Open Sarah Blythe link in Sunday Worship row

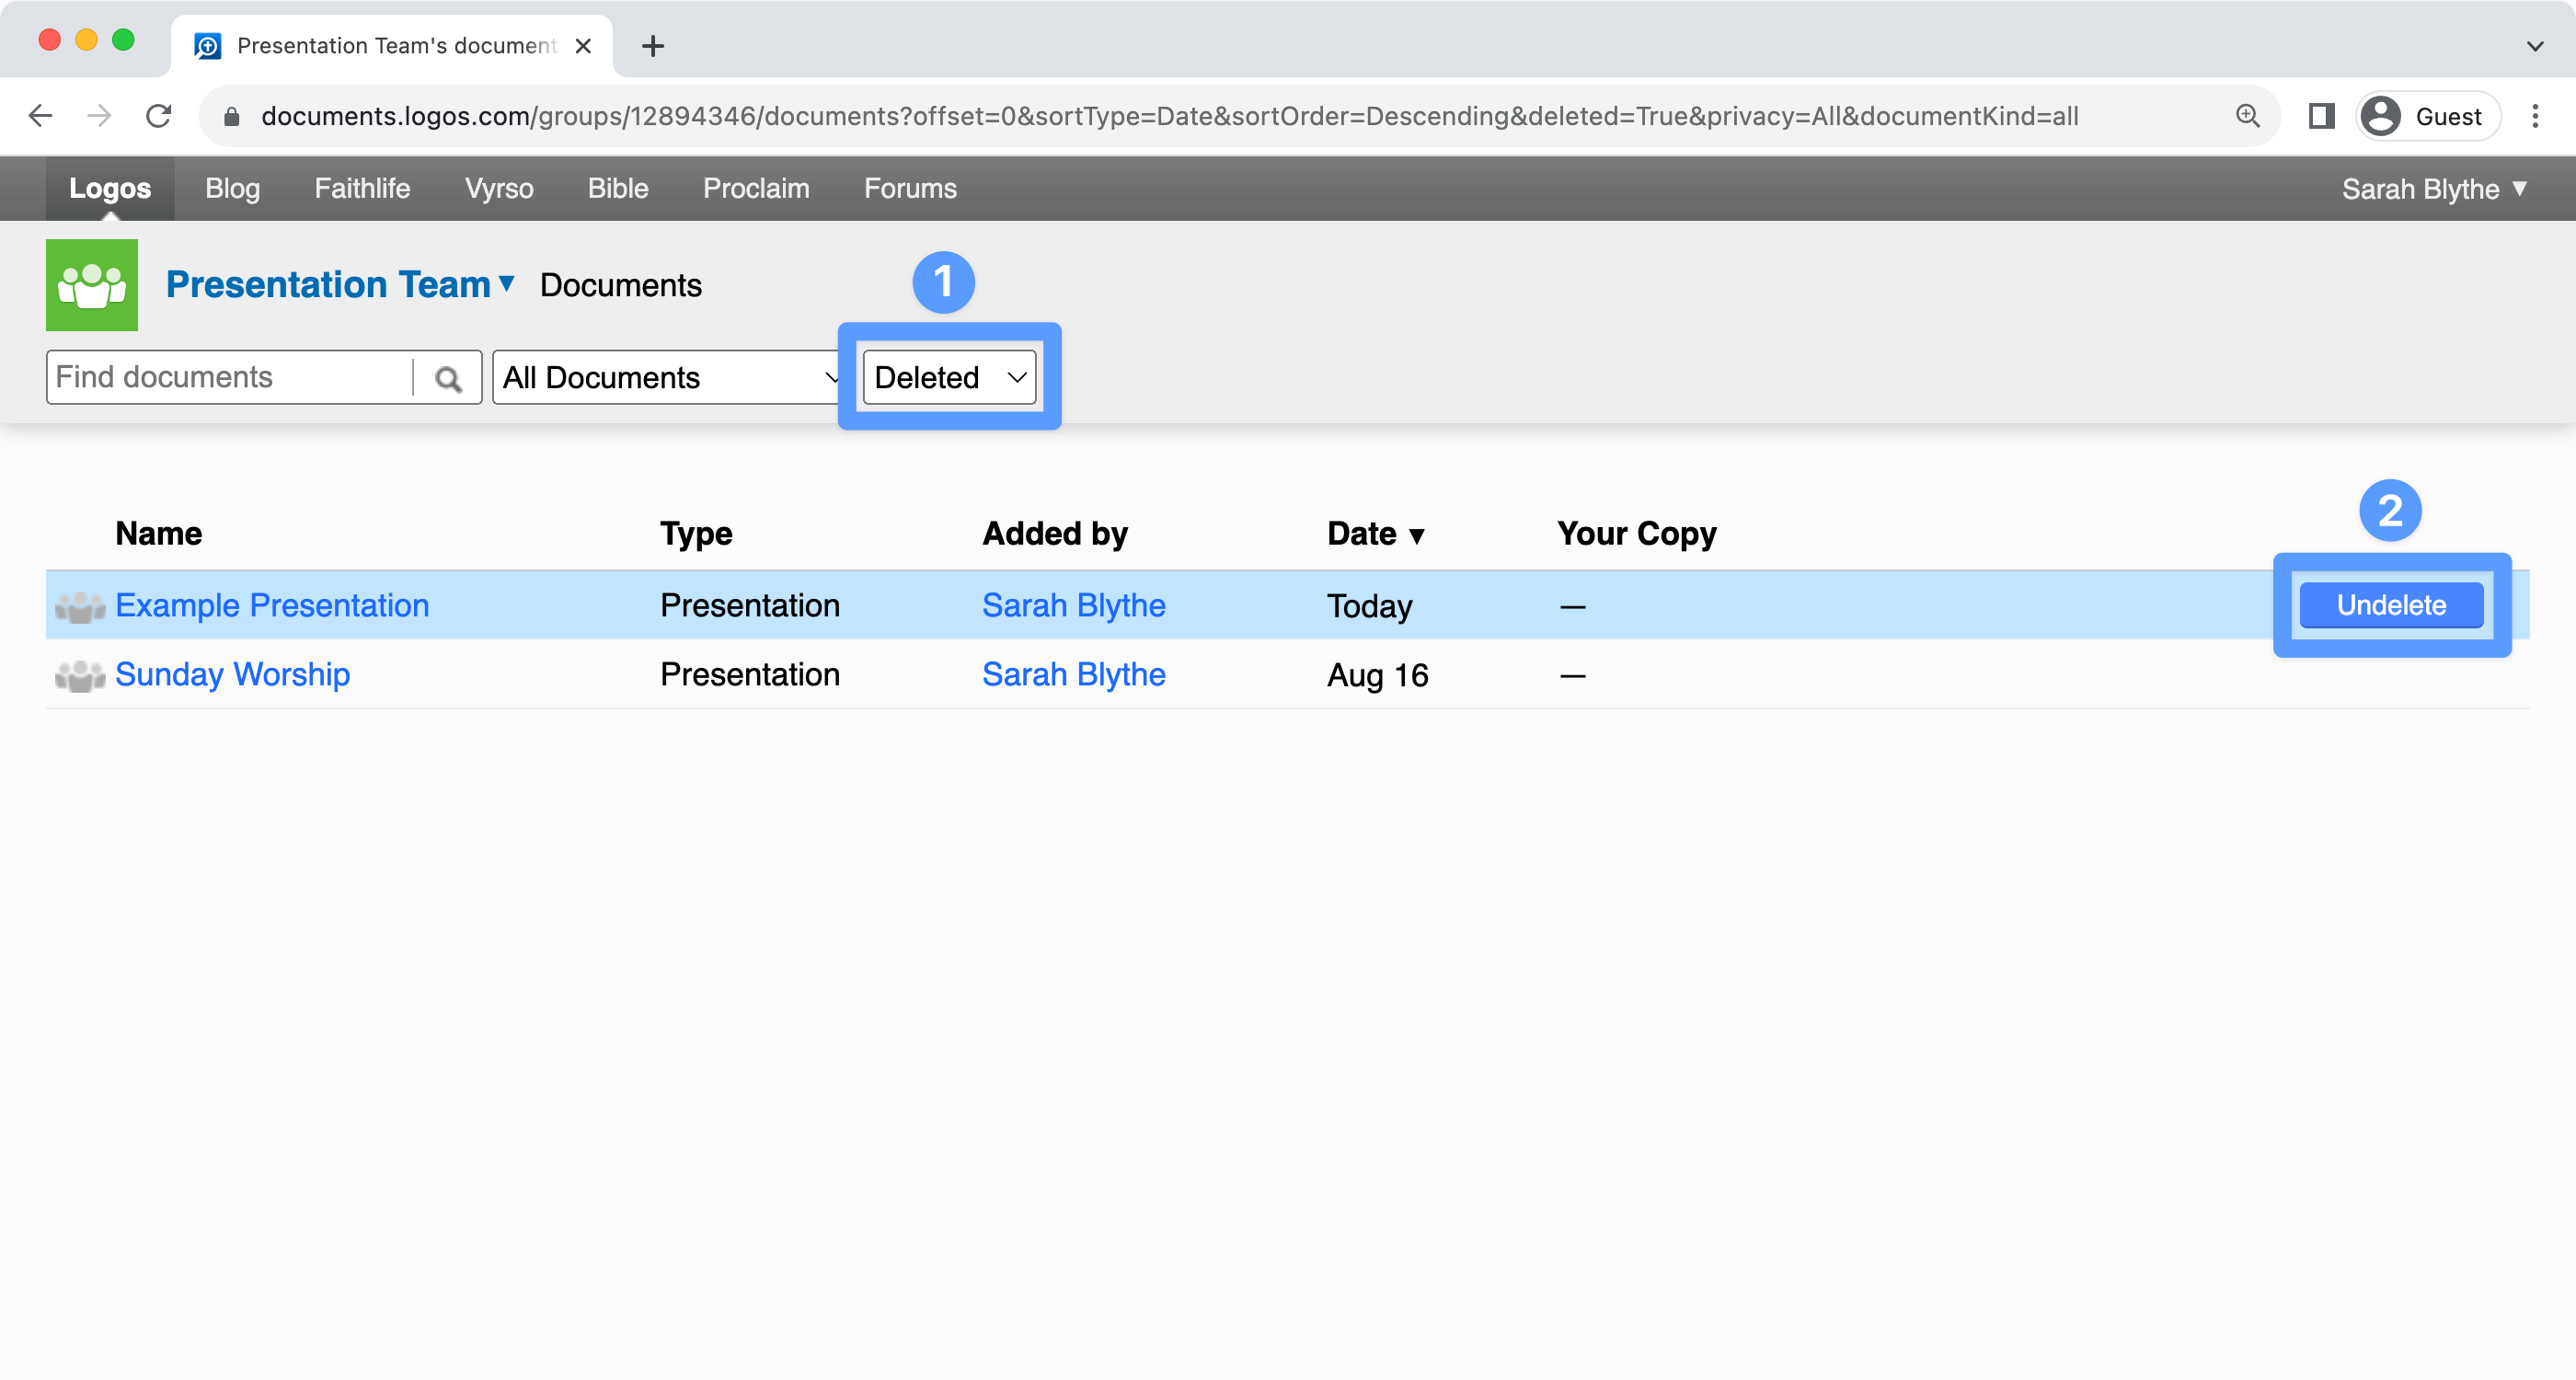coord(1074,675)
